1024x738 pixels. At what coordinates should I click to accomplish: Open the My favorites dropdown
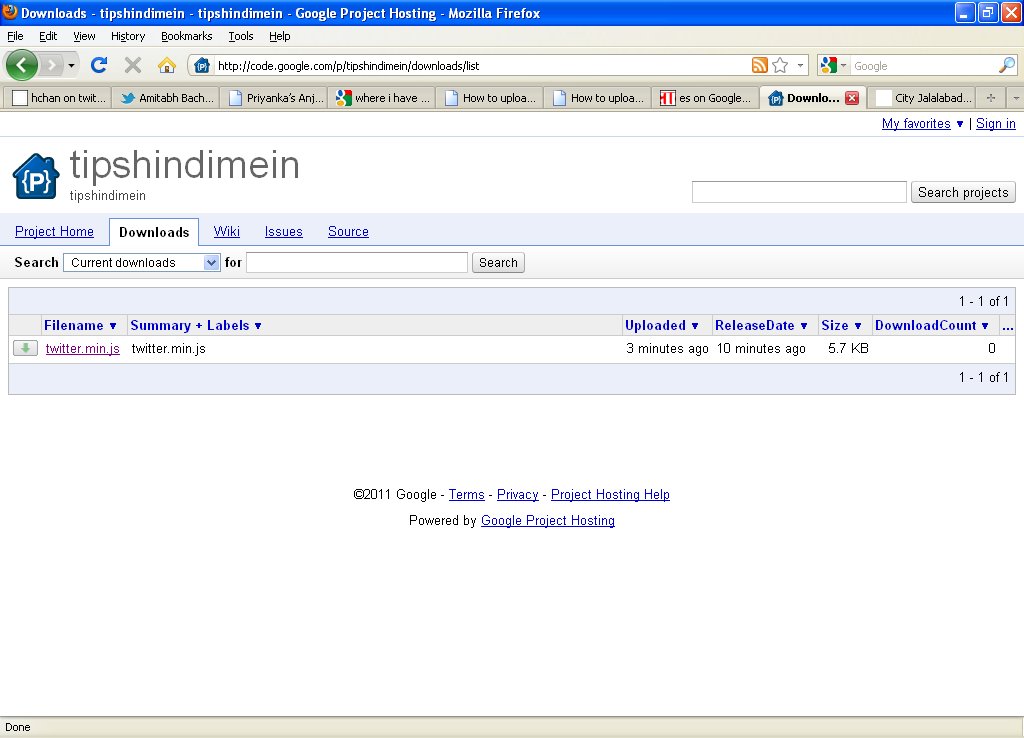coord(922,123)
